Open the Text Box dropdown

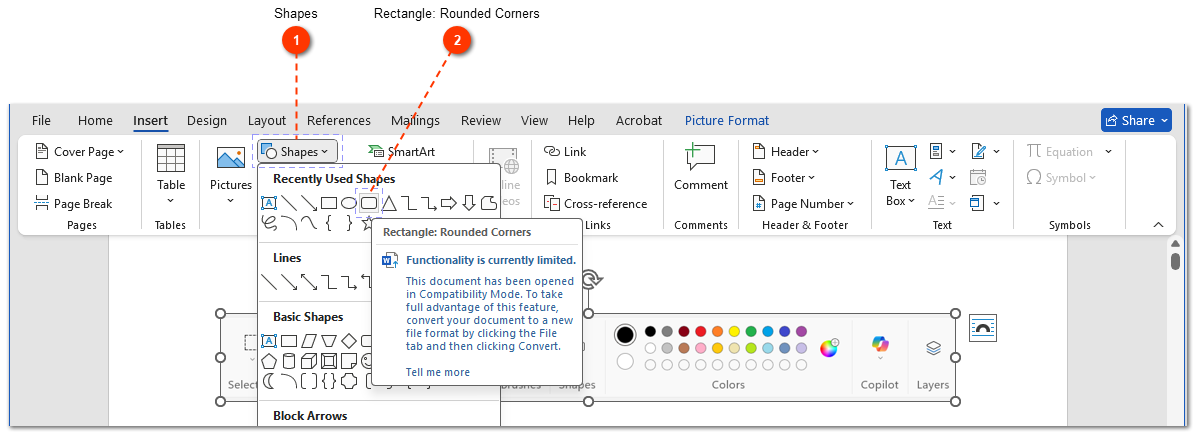[901, 175]
